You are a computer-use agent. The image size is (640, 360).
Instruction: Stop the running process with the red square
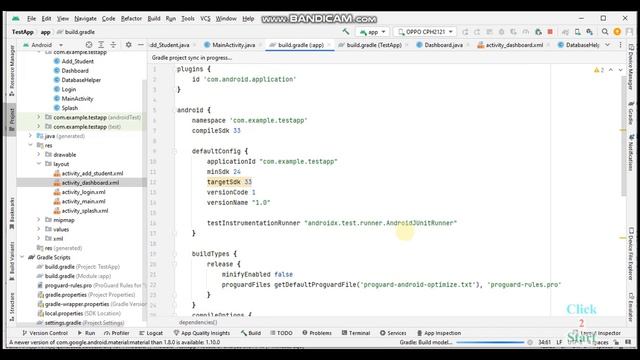click(550, 31)
